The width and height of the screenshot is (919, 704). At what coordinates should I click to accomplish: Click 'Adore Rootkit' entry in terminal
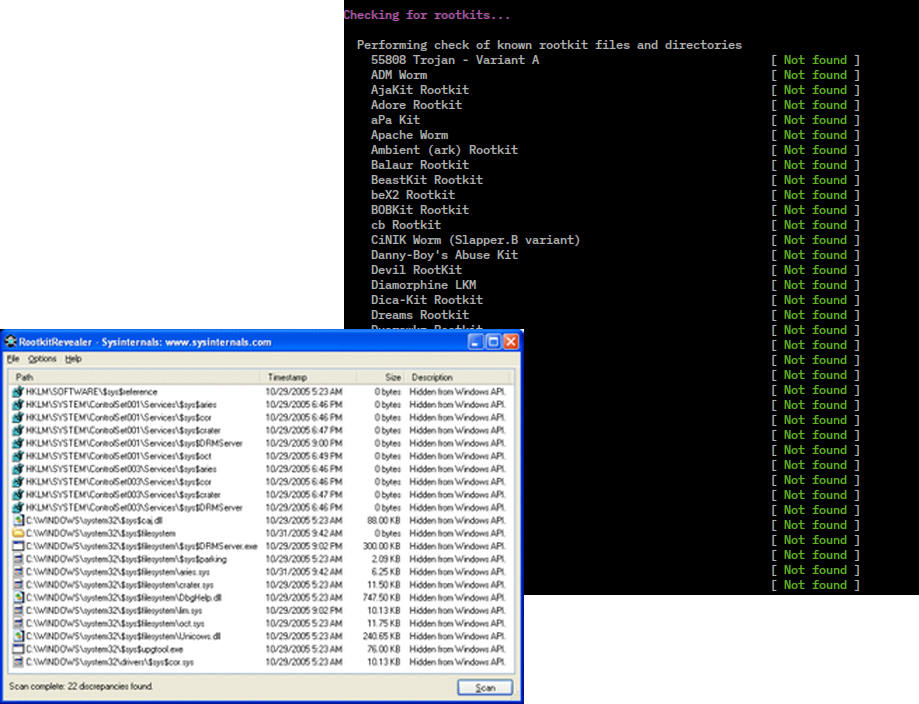[416, 105]
